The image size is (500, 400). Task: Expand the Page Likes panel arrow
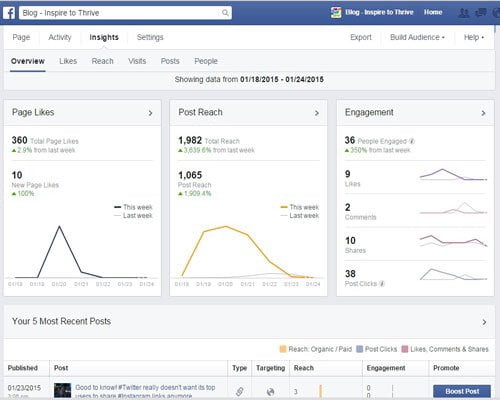tap(150, 113)
